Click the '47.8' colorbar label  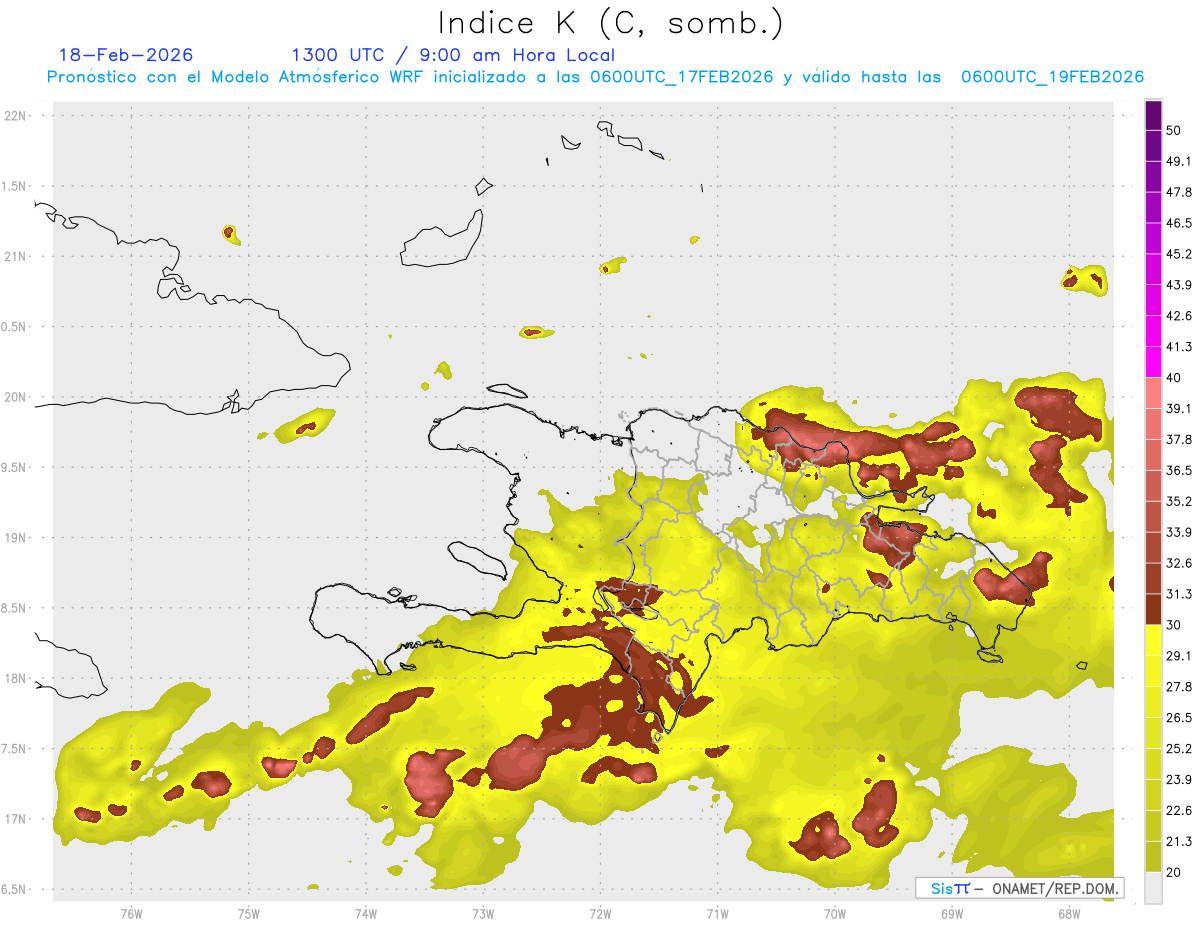click(1179, 192)
